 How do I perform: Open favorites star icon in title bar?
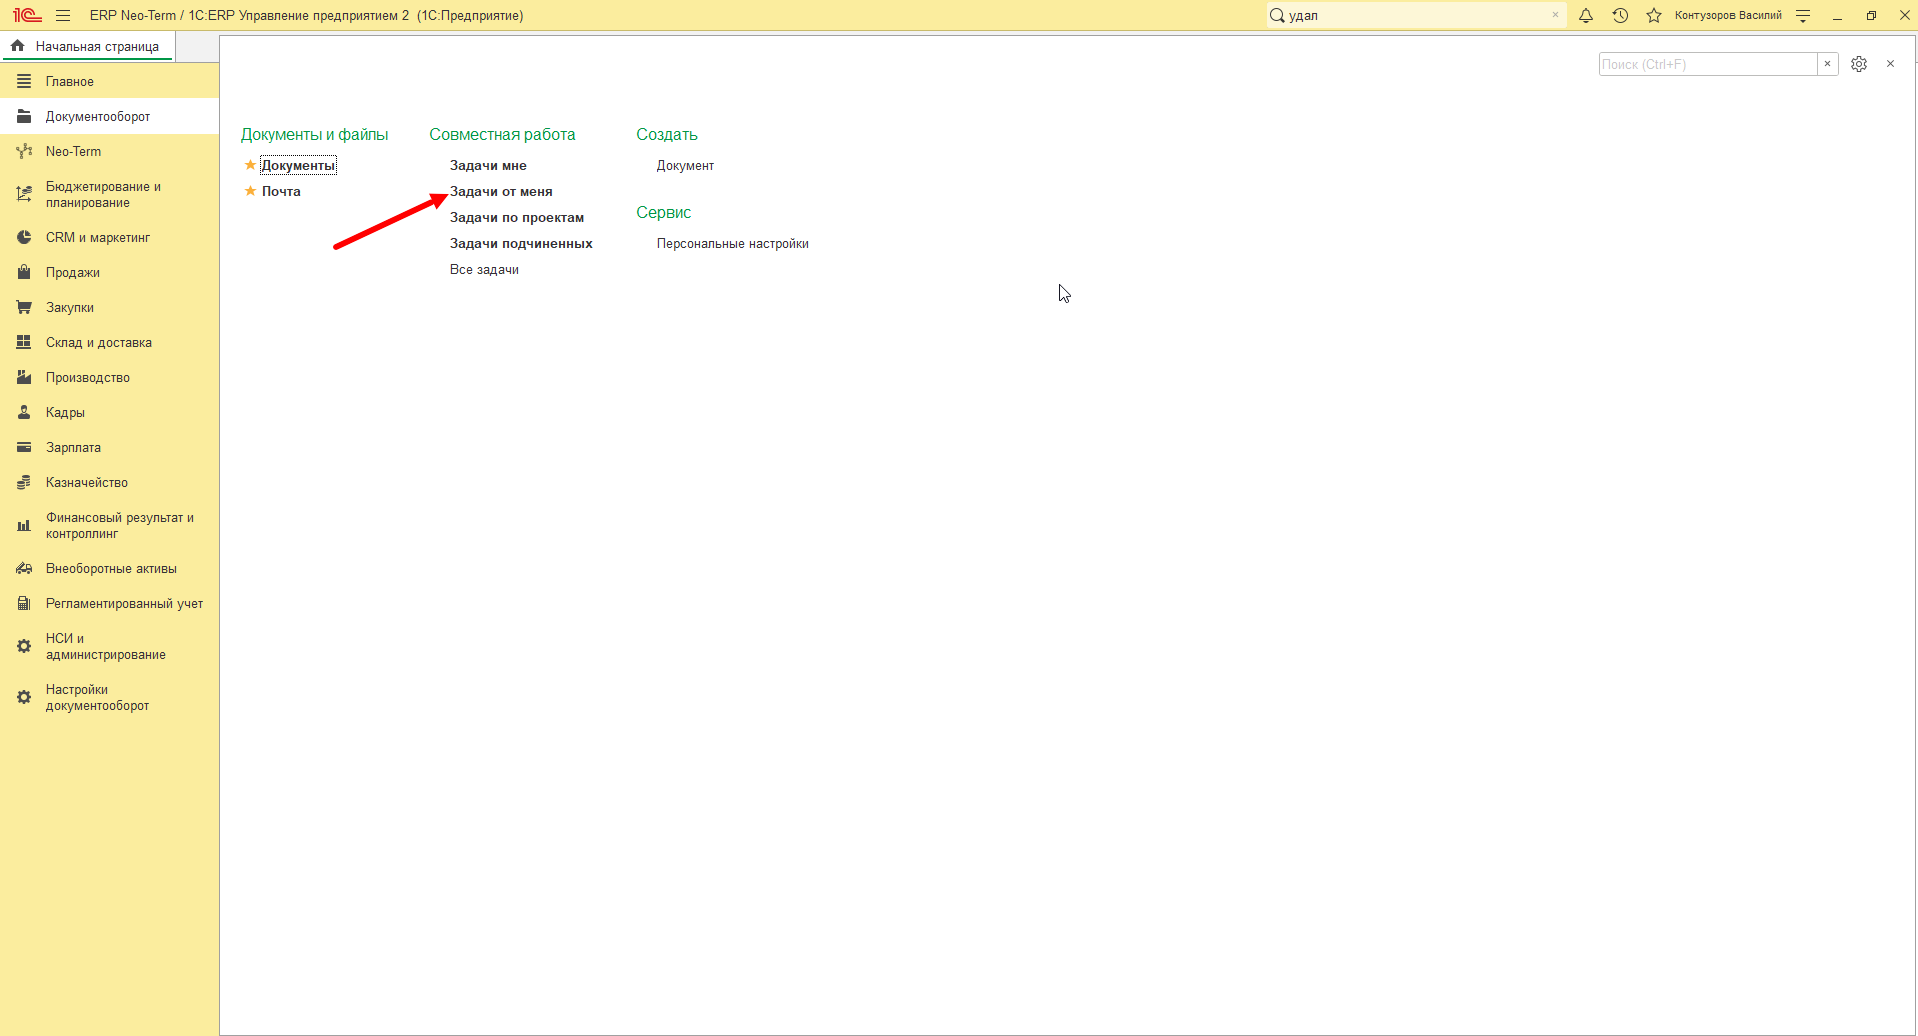tap(1654, 15)
